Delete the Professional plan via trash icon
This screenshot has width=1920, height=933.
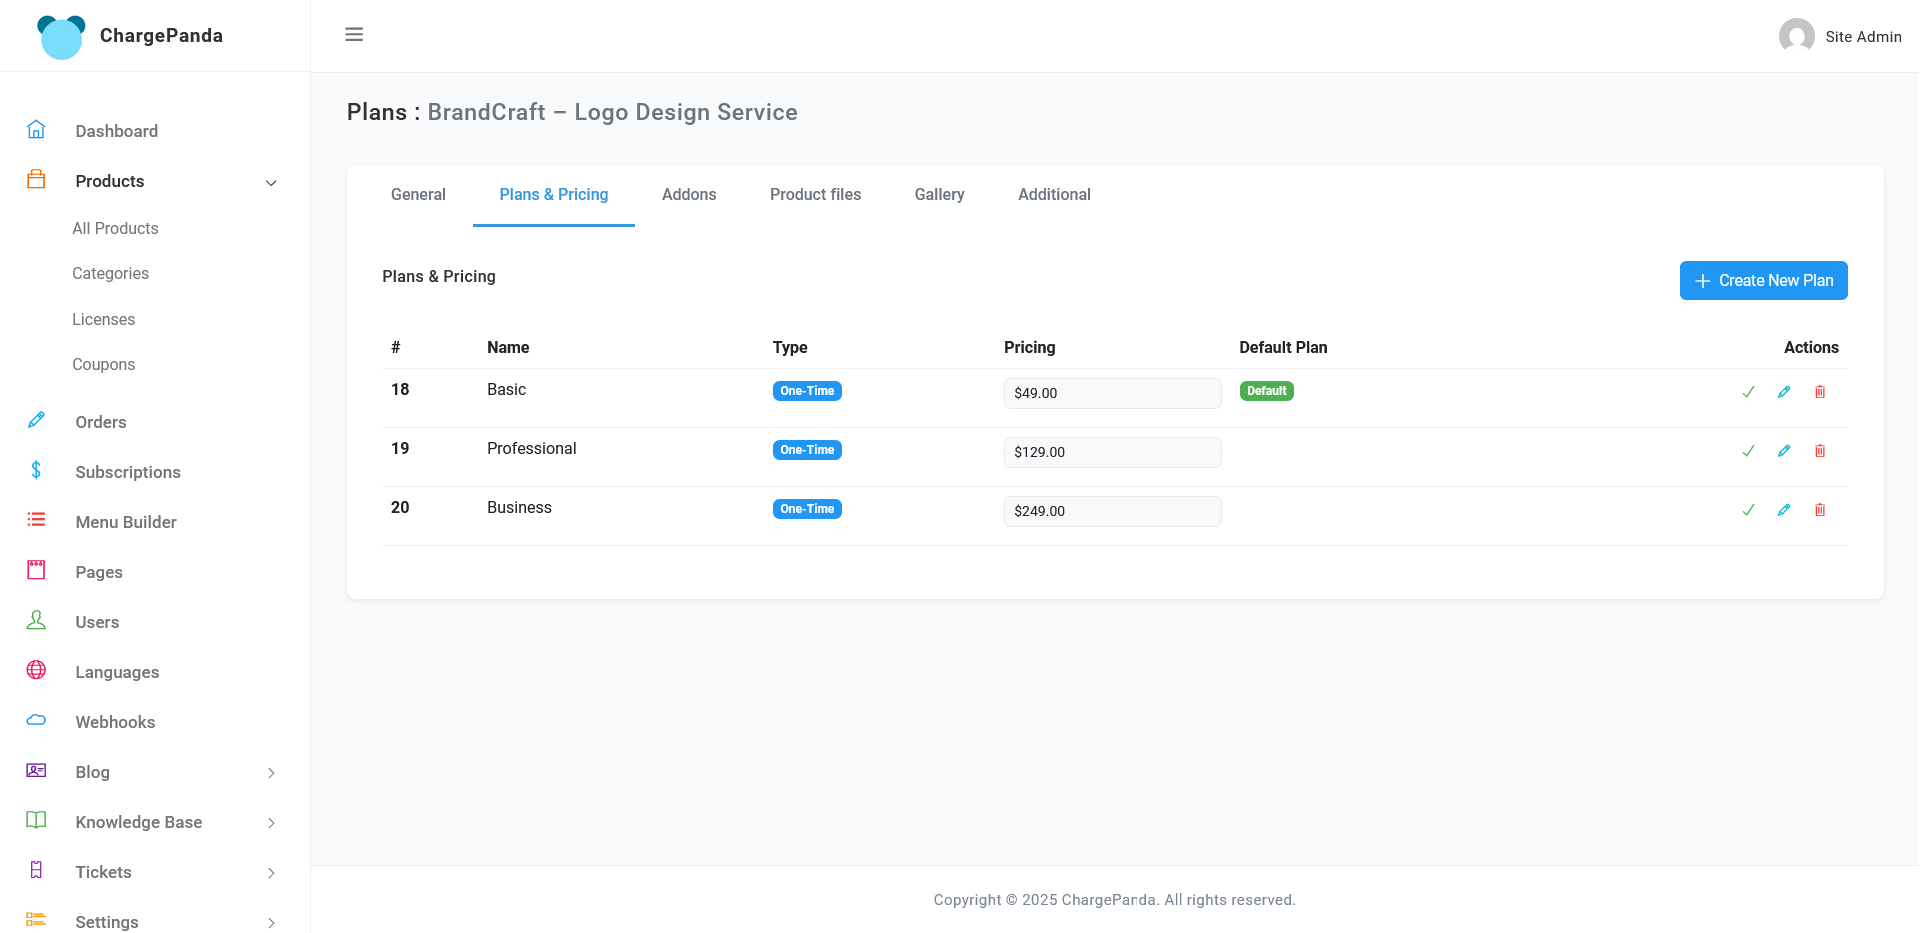[1820, 451]
